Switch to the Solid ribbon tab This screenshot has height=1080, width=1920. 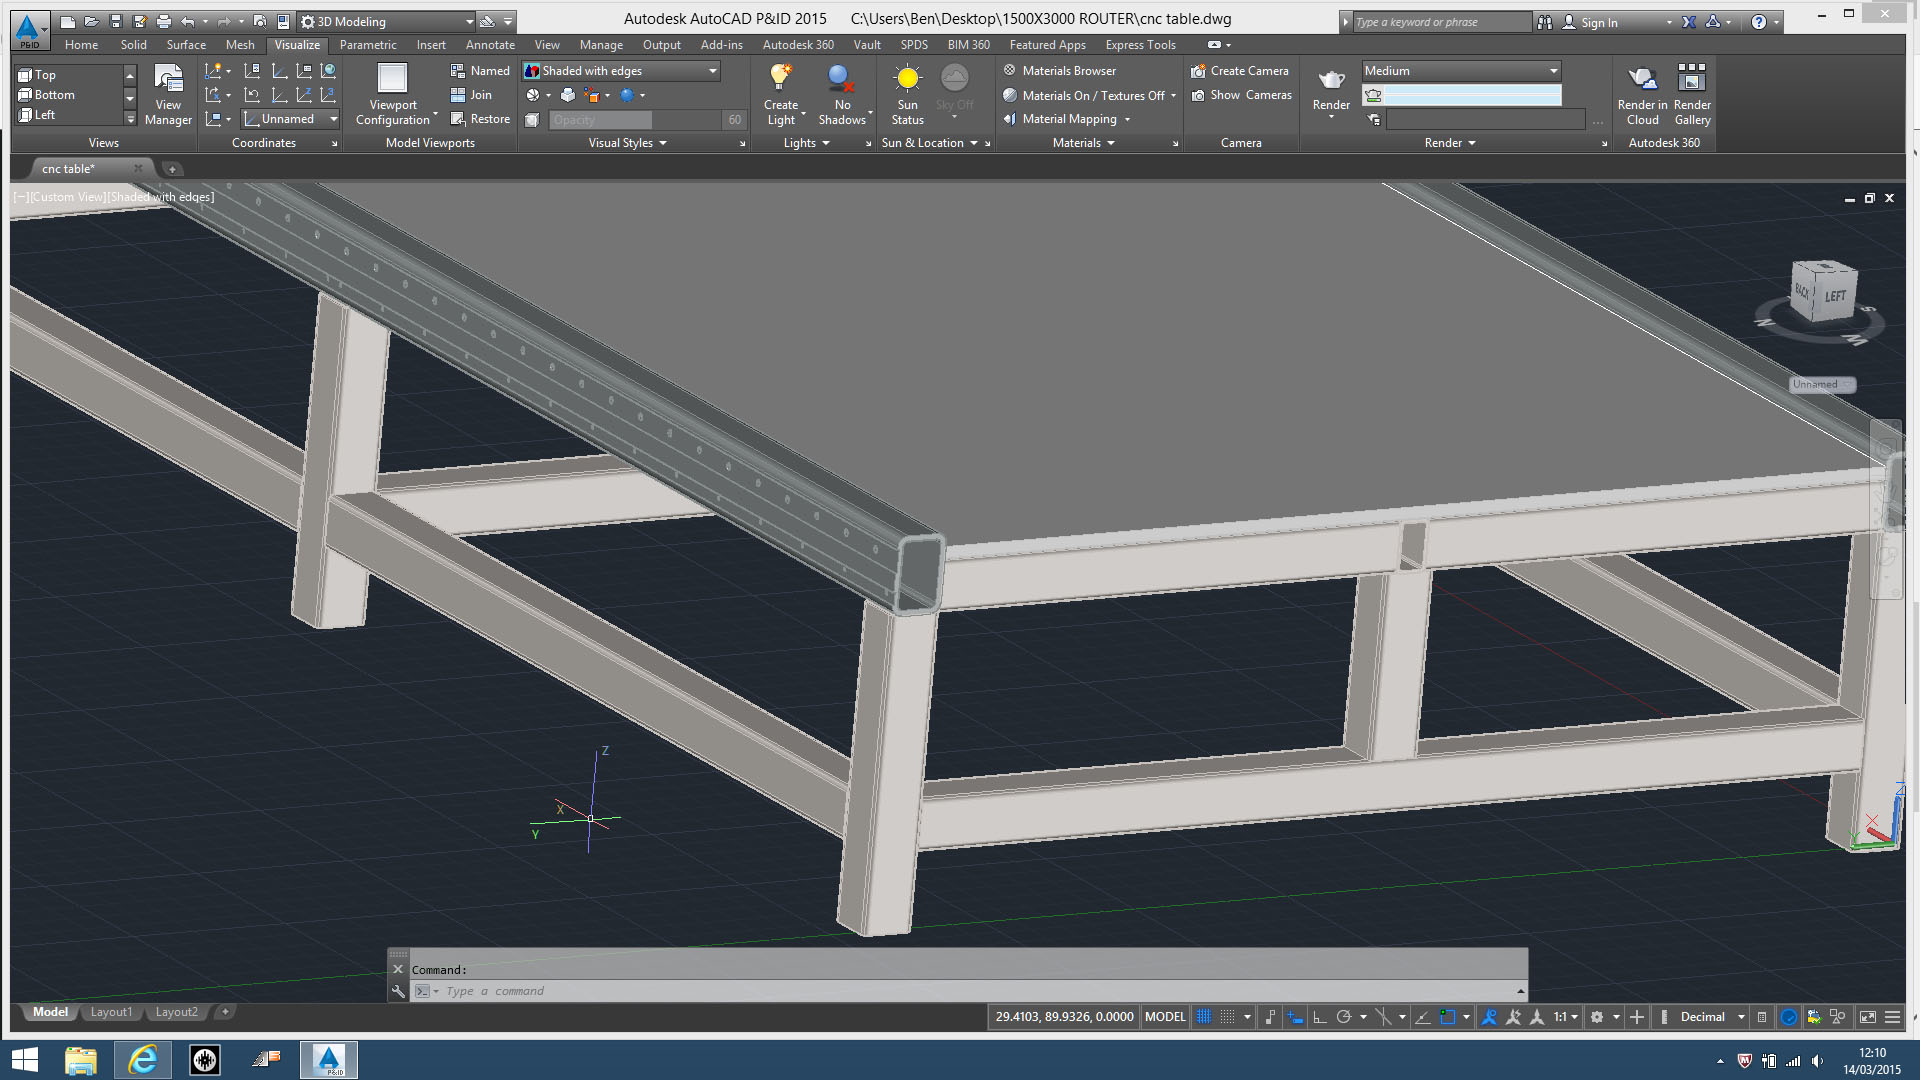133,45
